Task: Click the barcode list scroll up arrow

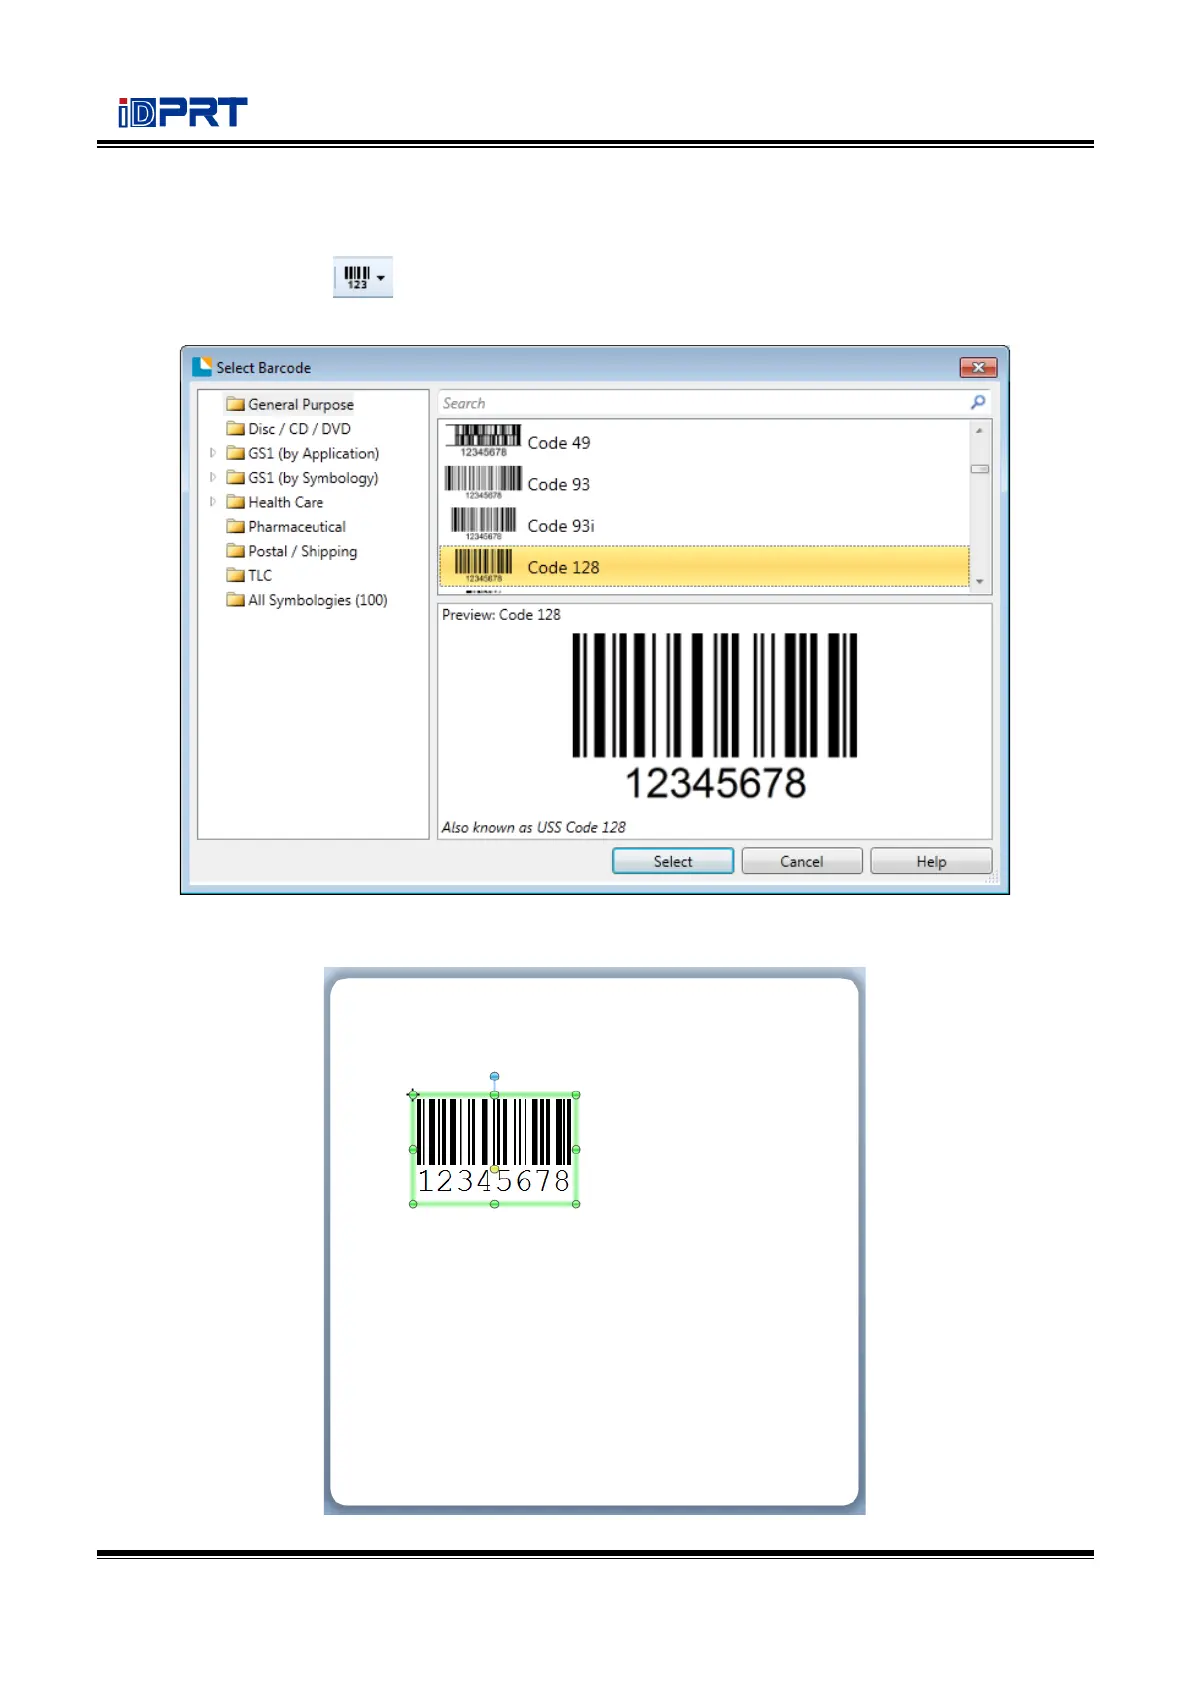Action: click(979, 431)
